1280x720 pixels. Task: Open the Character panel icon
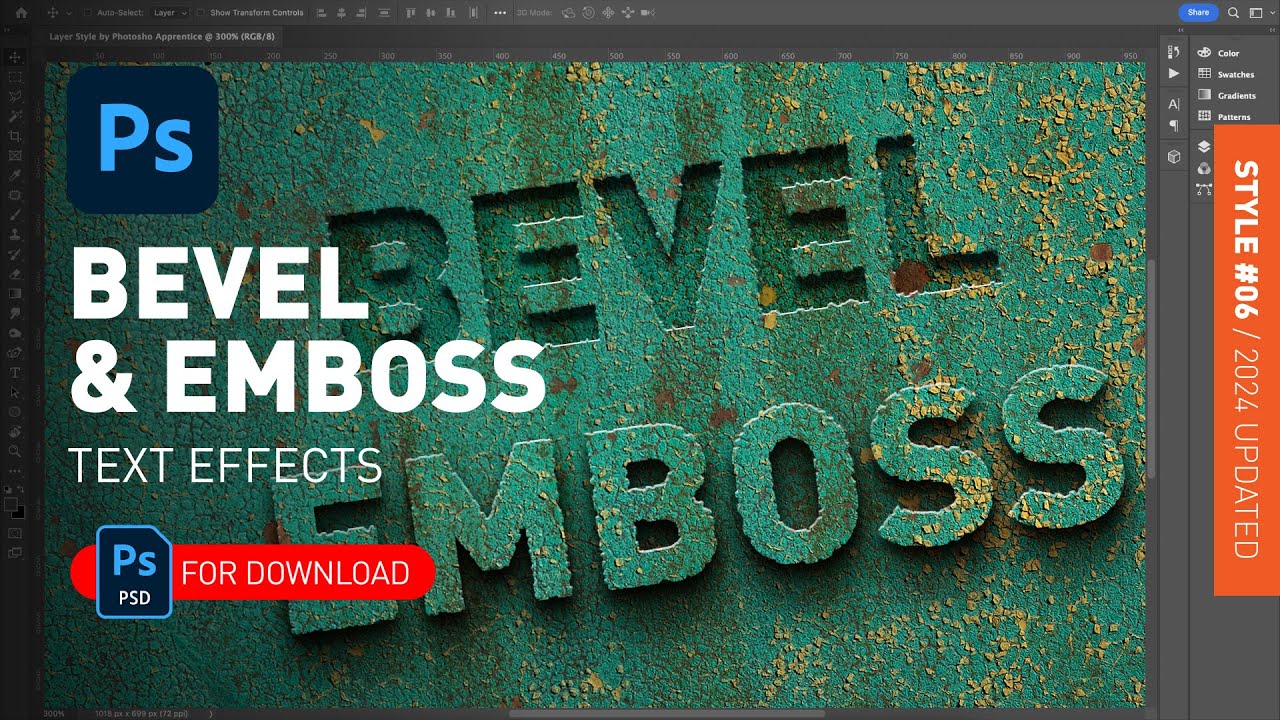tap(1174, 104)
